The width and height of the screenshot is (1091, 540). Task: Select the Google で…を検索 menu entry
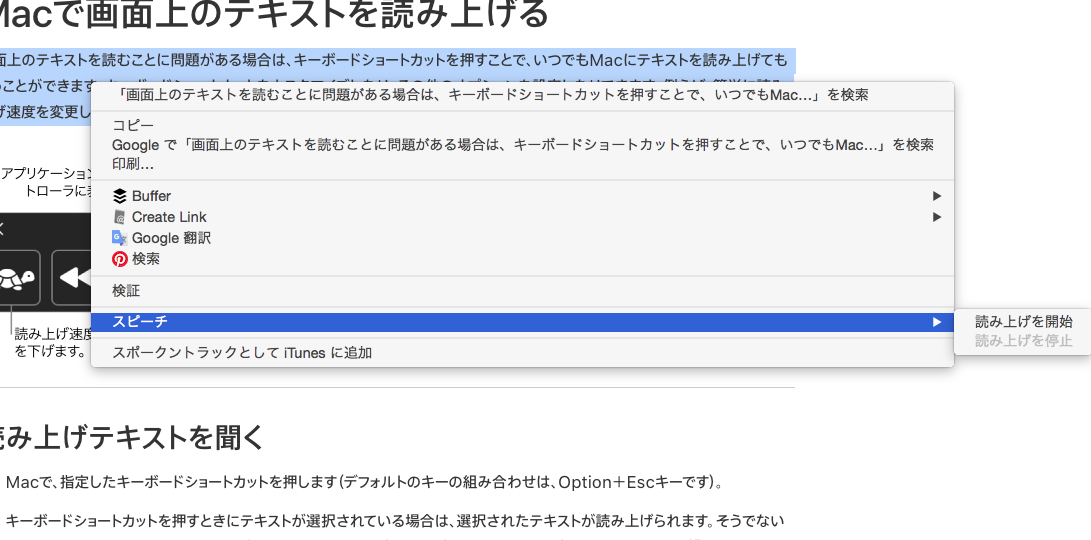522,145
